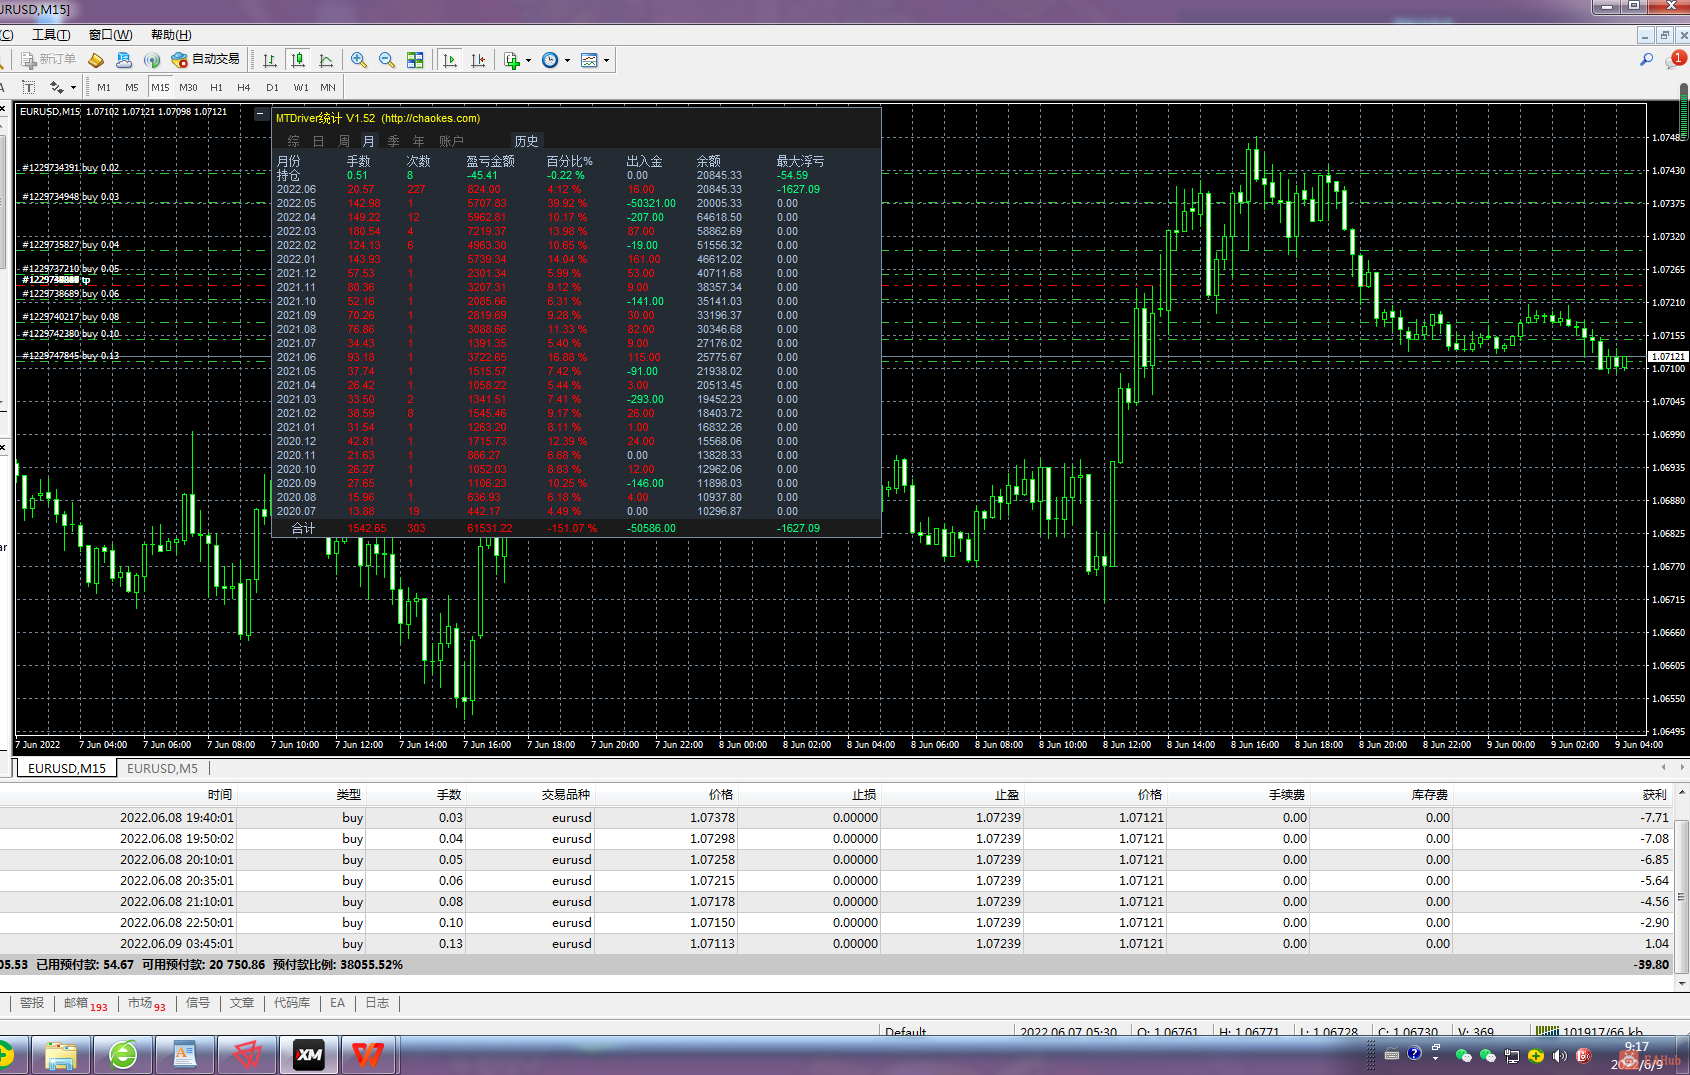Open the 历史 history view in MTDriver
Viewport: 1690px width, 1075px height.
click(x=526, y=141)
